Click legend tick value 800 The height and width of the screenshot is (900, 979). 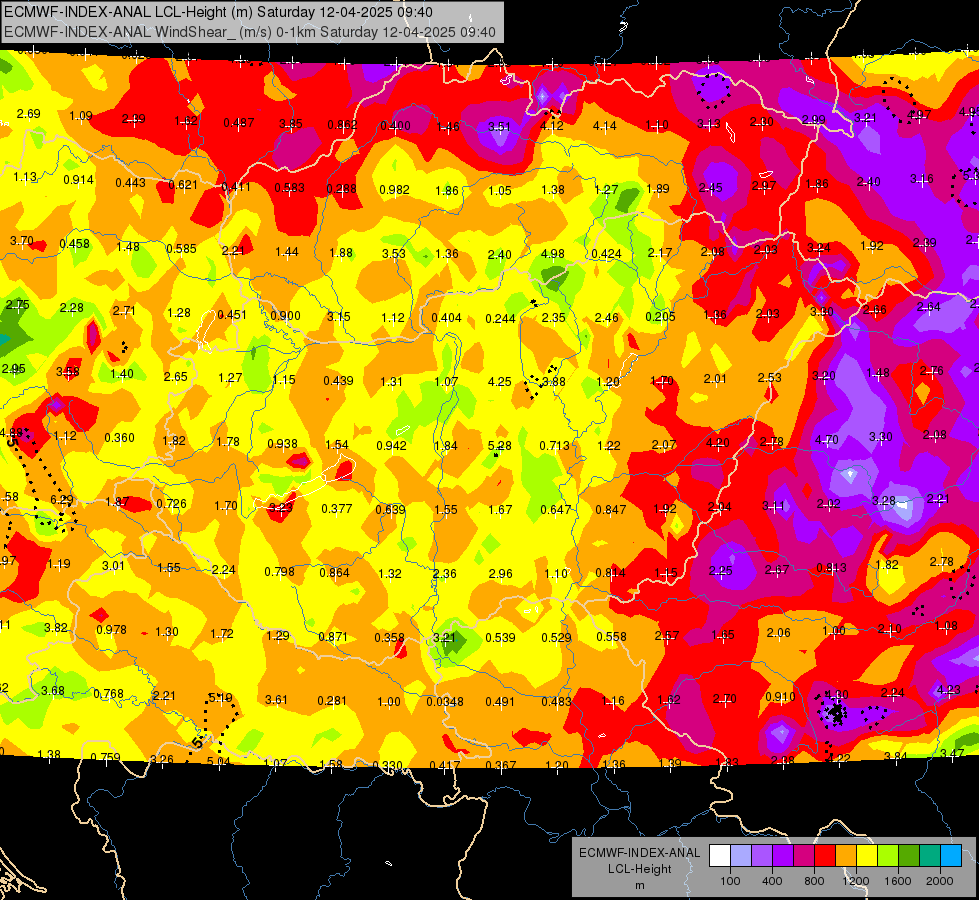click(814, 881)
